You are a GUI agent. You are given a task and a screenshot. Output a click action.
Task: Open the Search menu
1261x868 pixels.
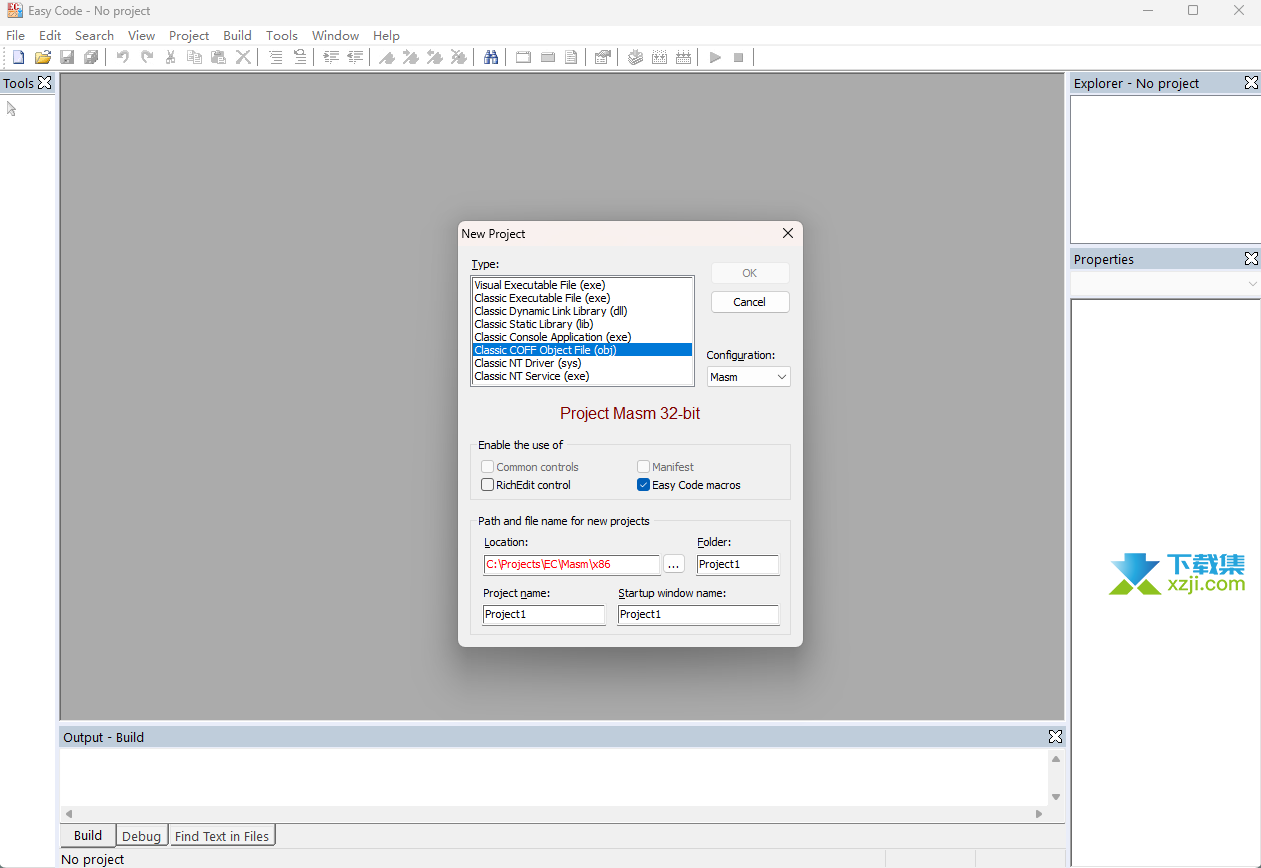tap(95, 35)
